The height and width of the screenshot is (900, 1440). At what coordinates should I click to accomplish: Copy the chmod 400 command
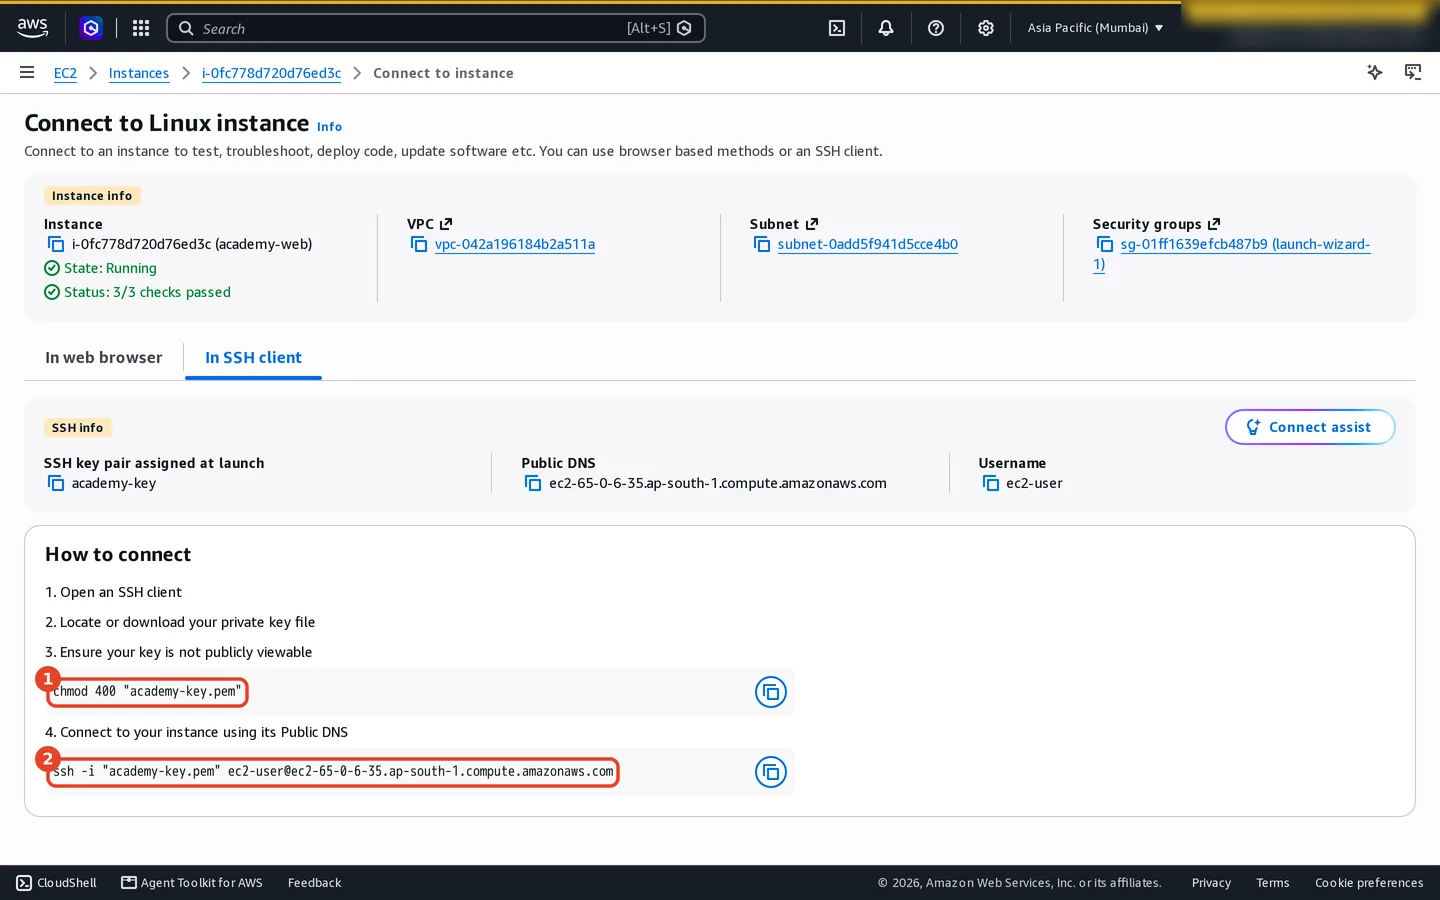(771, 692)
